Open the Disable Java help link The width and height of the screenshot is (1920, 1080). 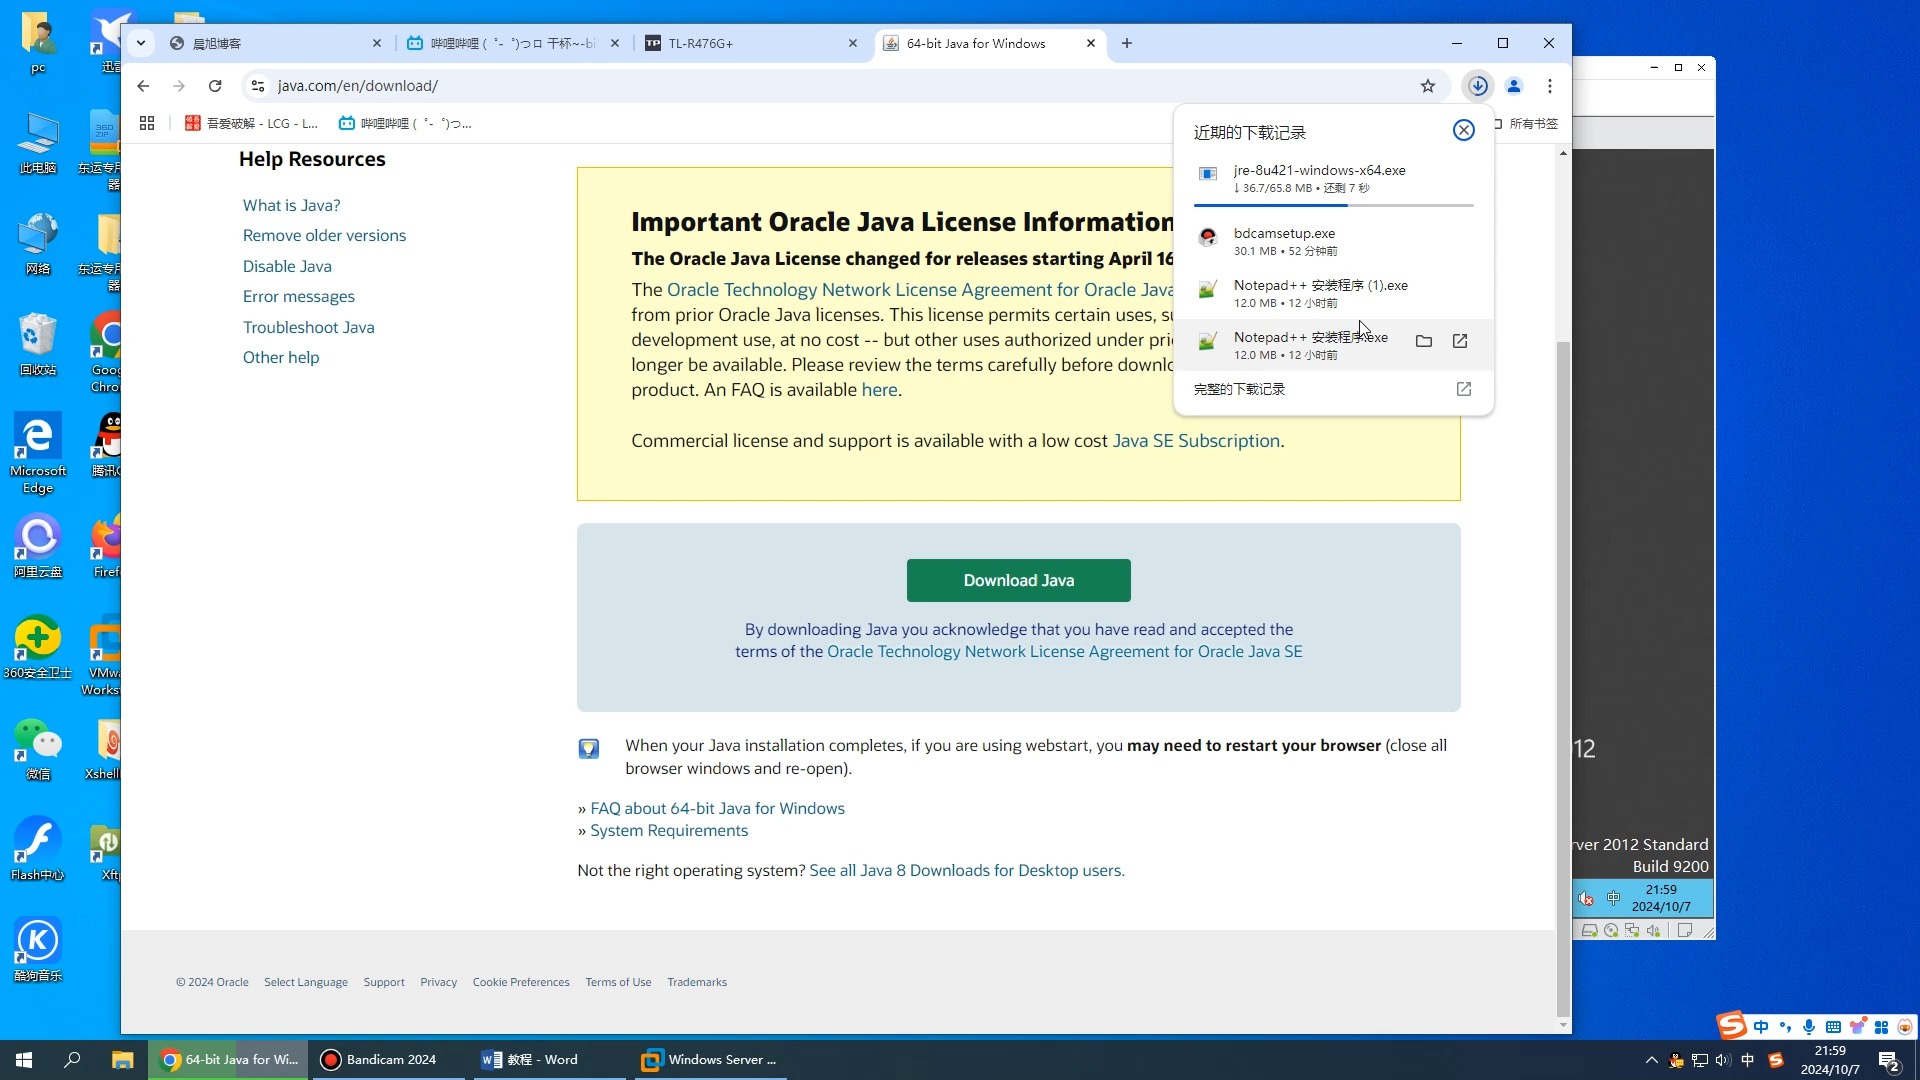(x=287, y=266)
